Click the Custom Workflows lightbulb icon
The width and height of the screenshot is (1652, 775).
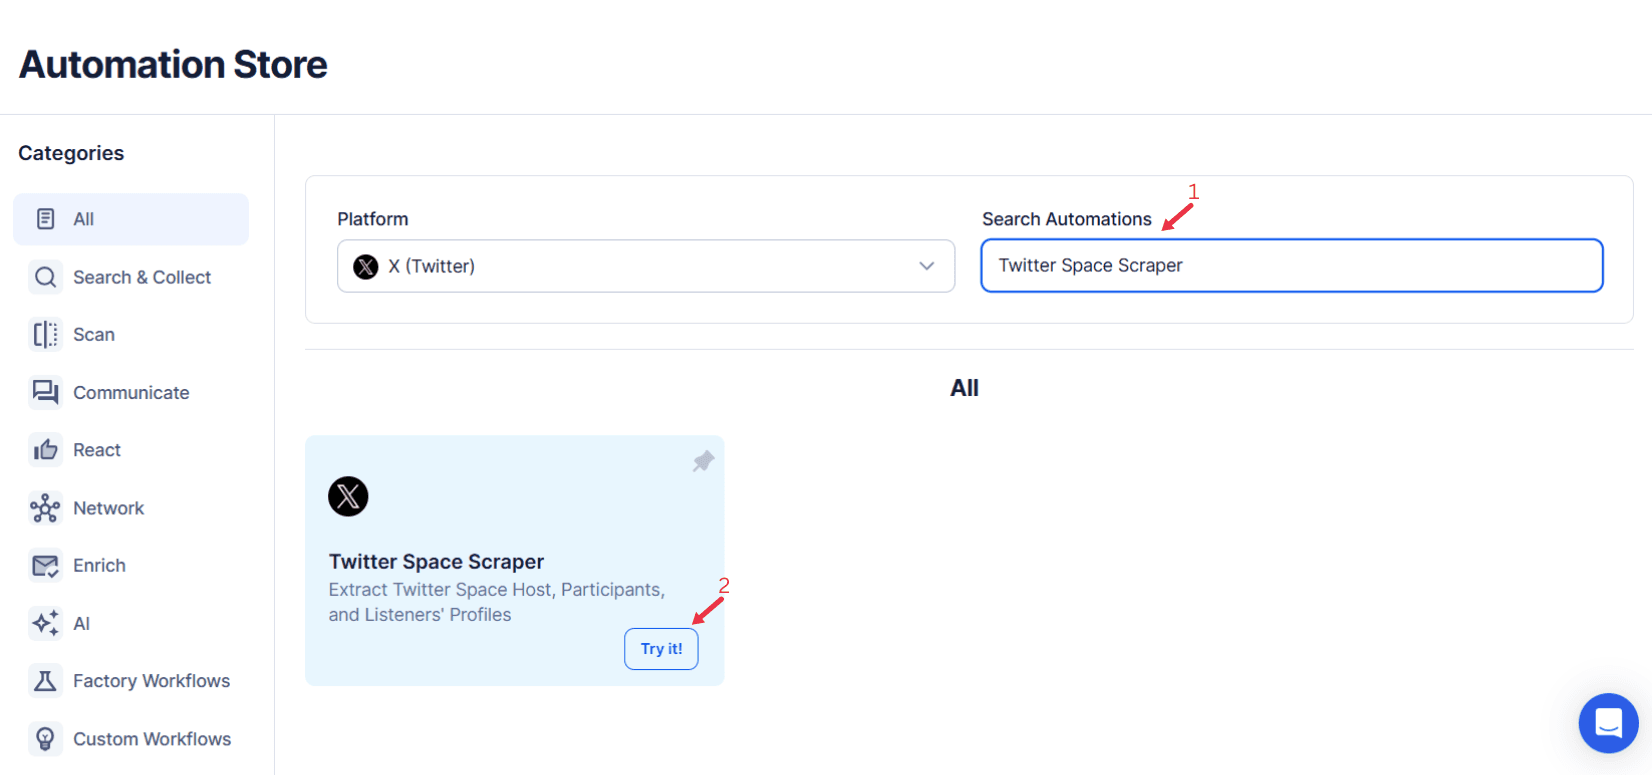45,738
